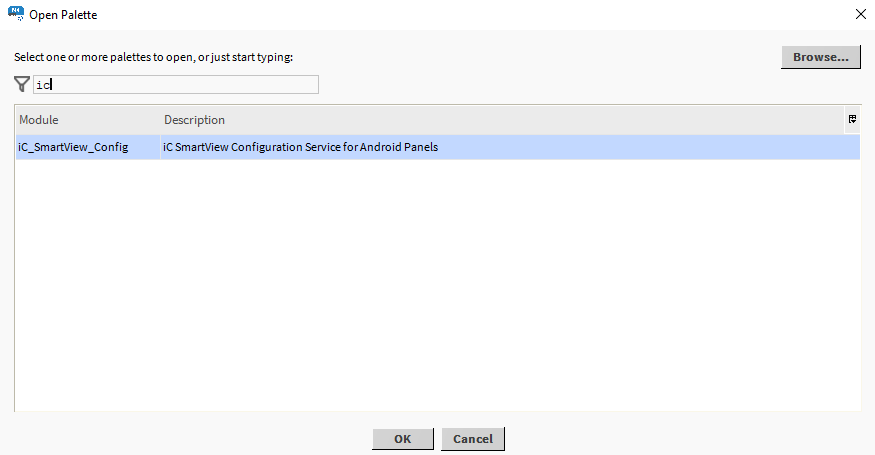
Task: Confirm selection with the OK button
Action: (402, 439)
